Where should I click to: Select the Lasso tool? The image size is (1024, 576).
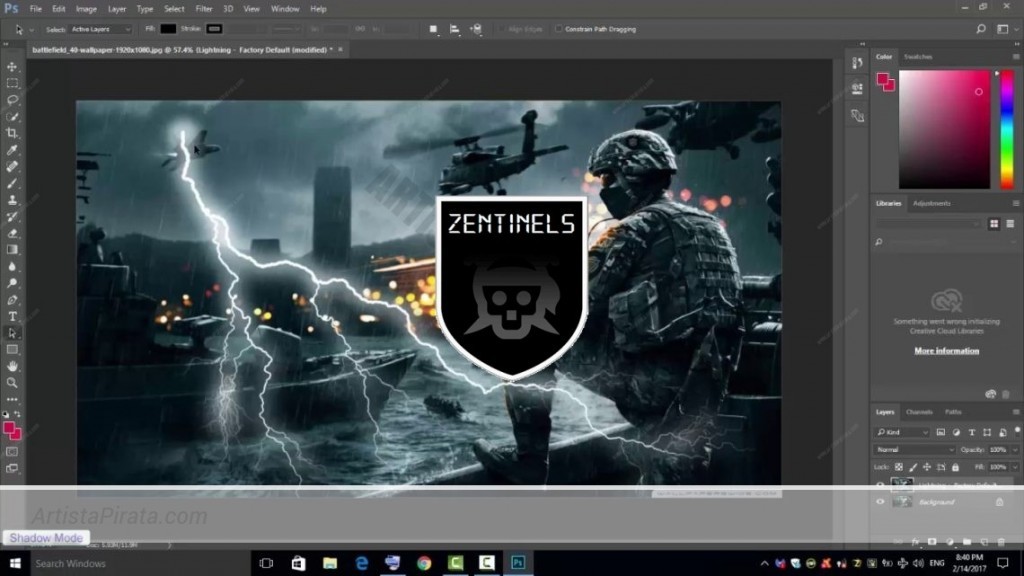coord(12,100)
